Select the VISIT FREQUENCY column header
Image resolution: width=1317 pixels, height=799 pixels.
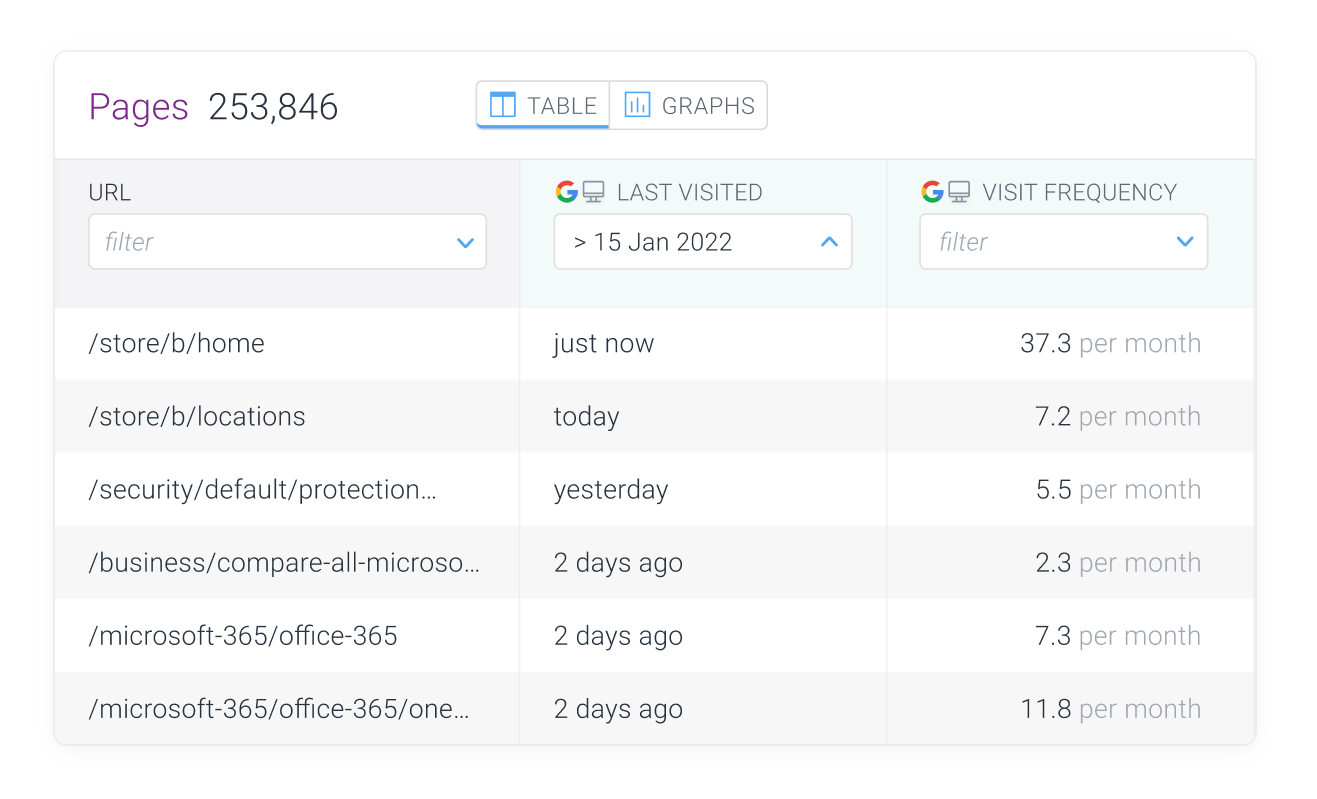[1079, 192]
